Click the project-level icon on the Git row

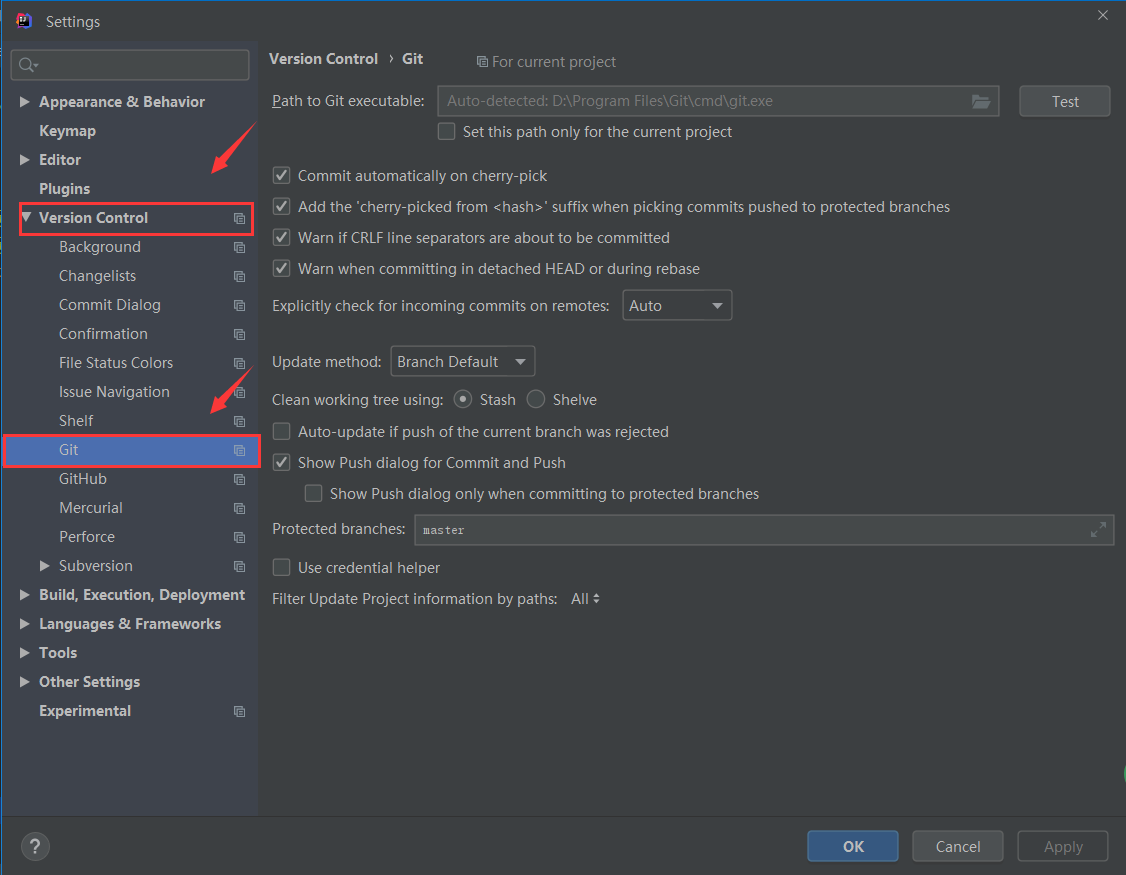[240, 450]
